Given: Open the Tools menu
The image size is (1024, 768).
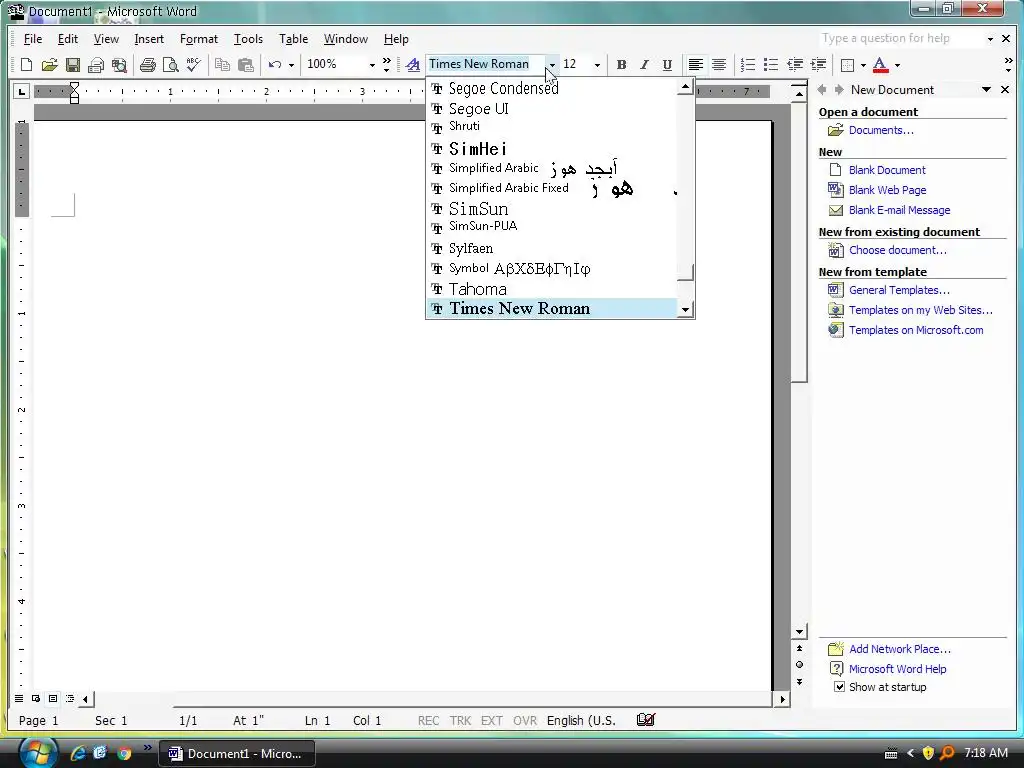Looking at the screenshot, I should pos(248,39).
